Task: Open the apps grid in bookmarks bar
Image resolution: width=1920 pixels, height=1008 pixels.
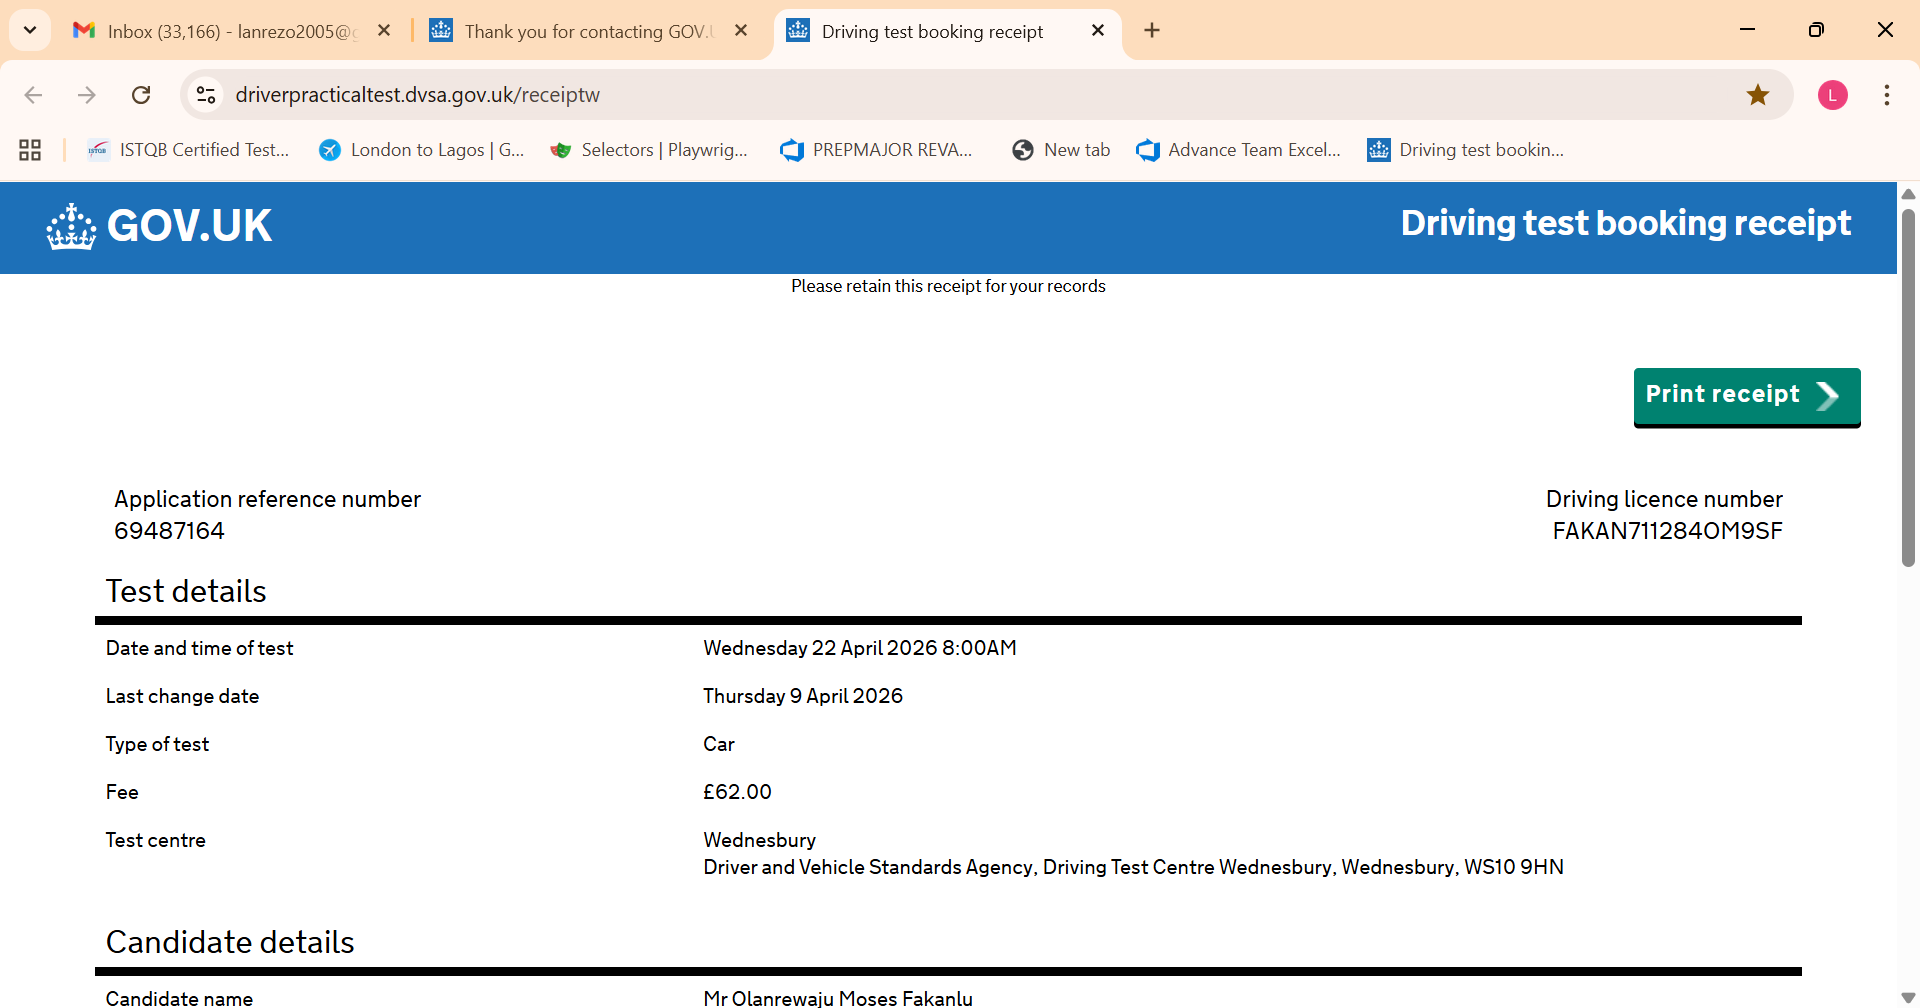Action: point(30,150)
